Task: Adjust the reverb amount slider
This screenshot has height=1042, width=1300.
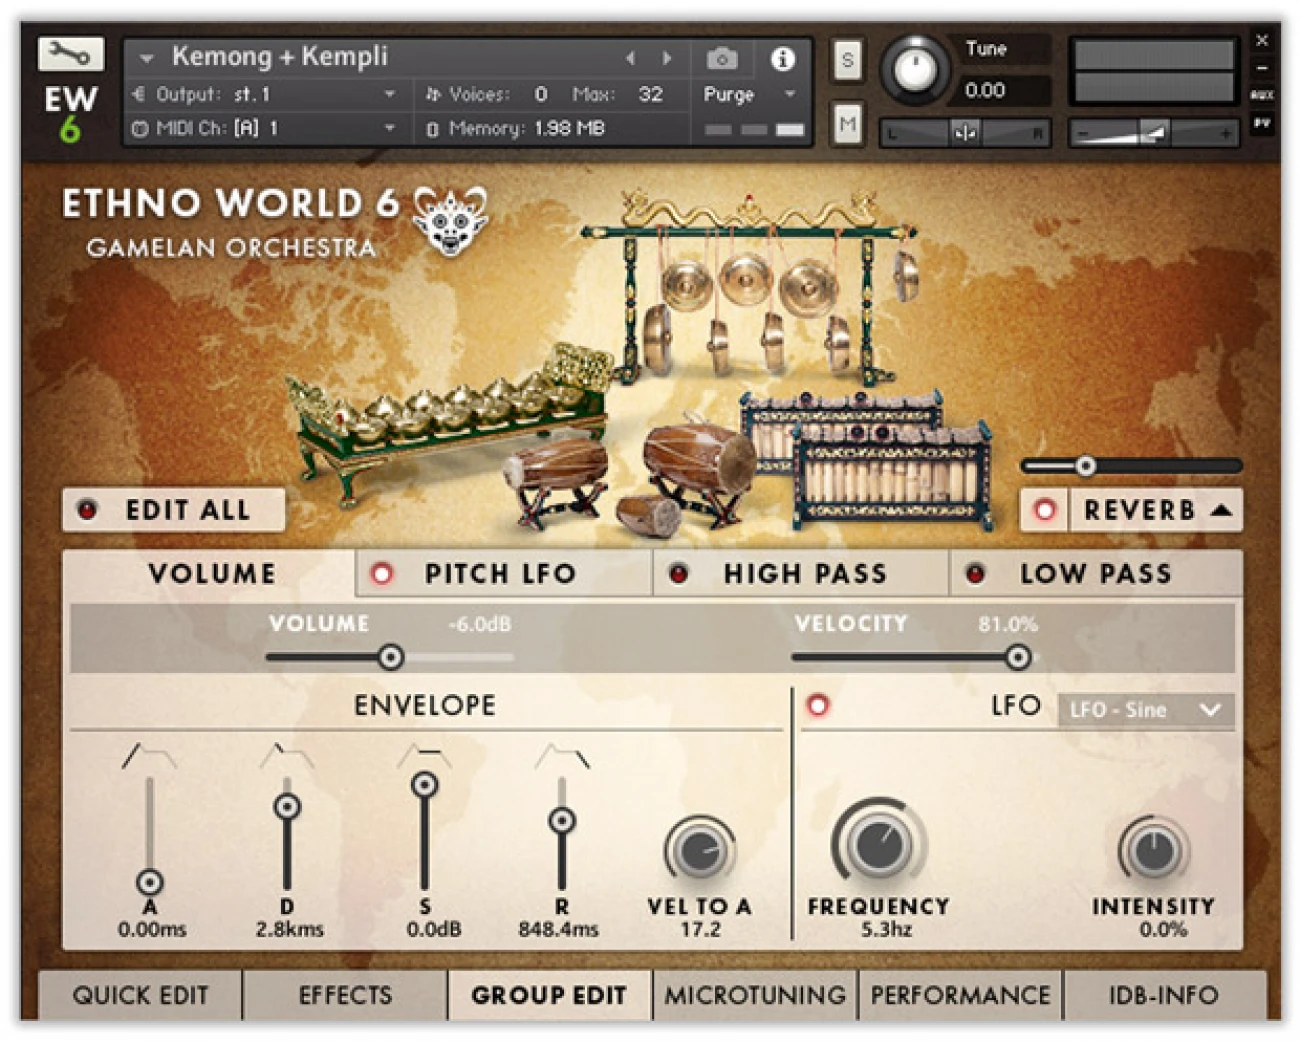Action: pyautogui.click(x=1085, y=465)
